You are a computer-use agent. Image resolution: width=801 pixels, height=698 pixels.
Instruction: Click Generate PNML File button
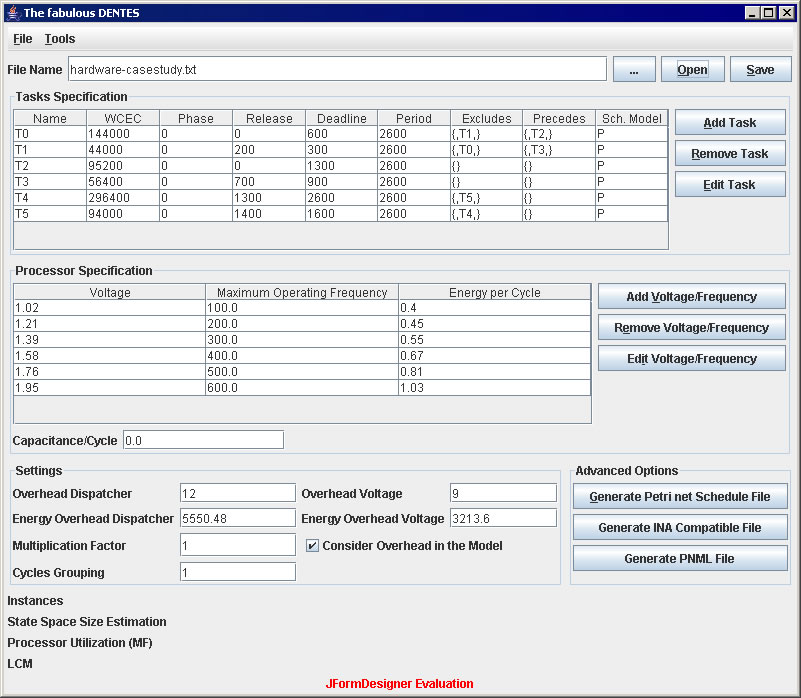[x=680, y=559]
